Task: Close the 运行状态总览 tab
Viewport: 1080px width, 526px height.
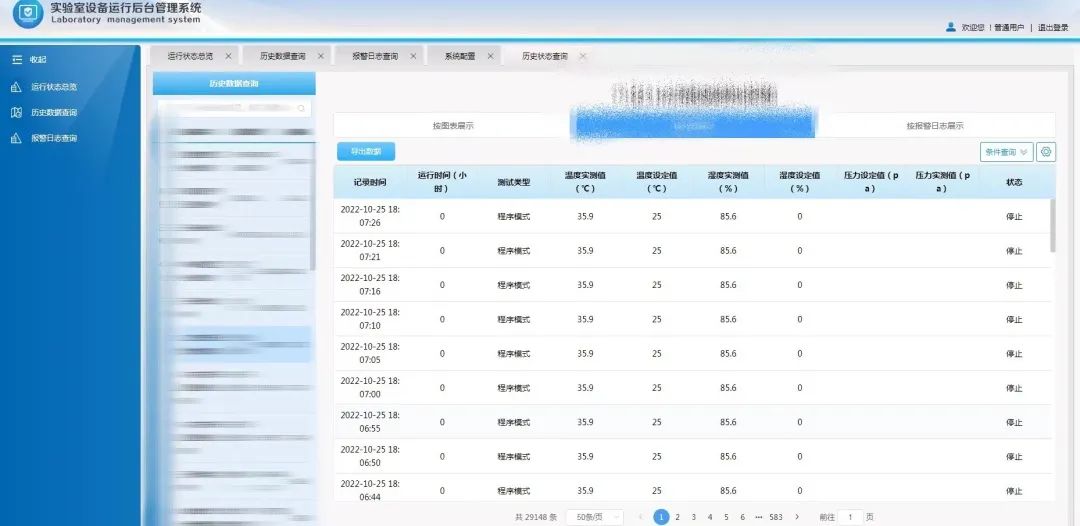Action: pyautogui.click(x=228, y=56)
